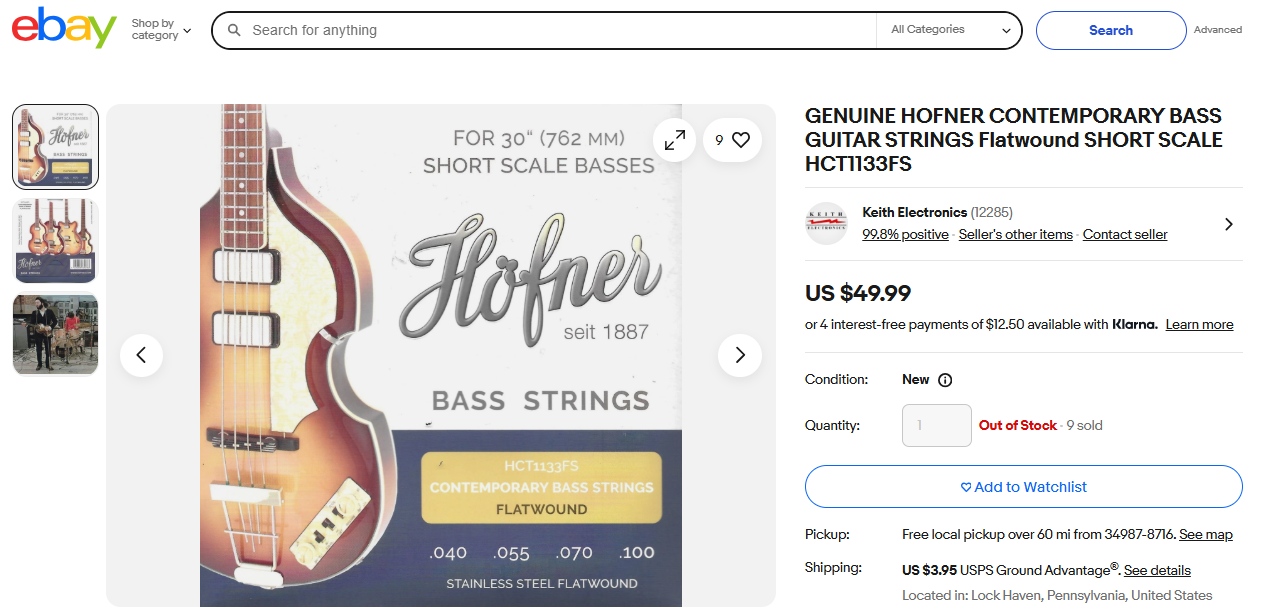The height and width of the screenshot is (613, 1266).
Task: Click the Contact seller link
Action: pos(1125,235)
